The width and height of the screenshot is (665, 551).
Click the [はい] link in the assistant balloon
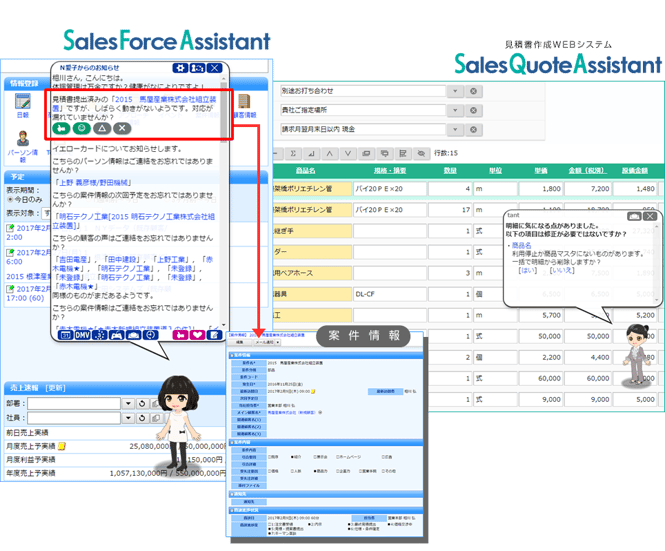pos(528,271)
